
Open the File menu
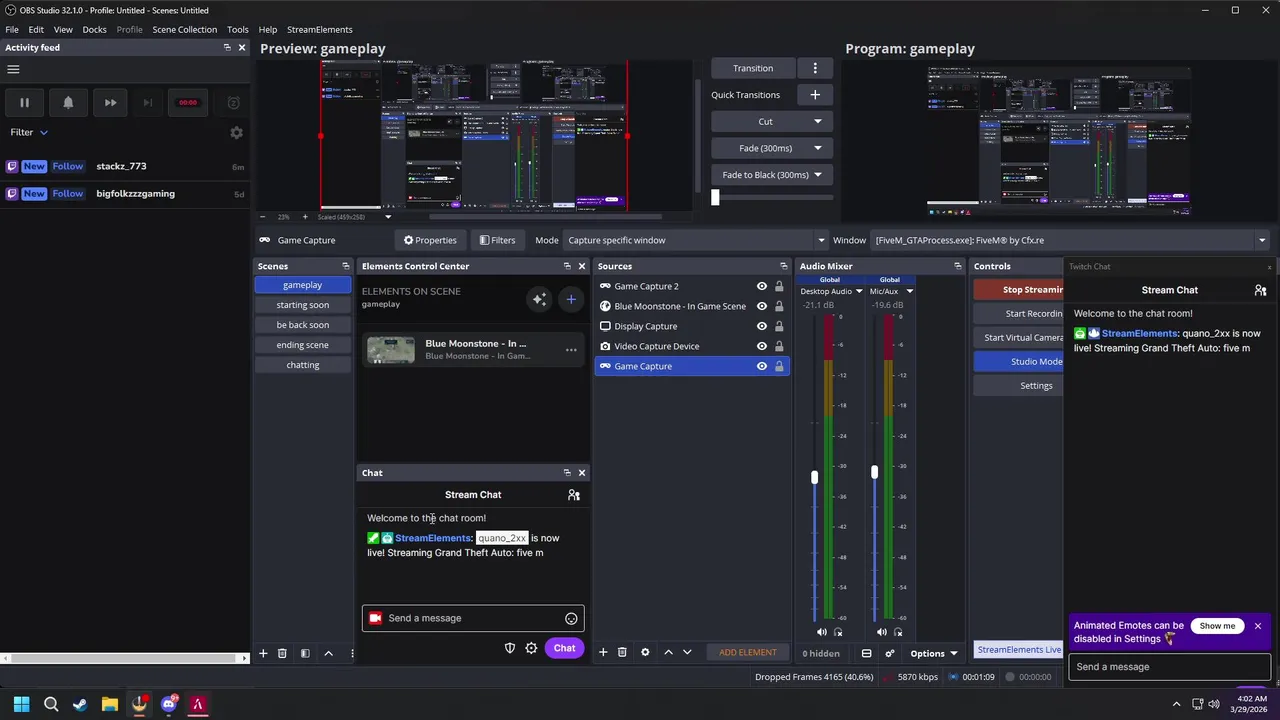12,29
